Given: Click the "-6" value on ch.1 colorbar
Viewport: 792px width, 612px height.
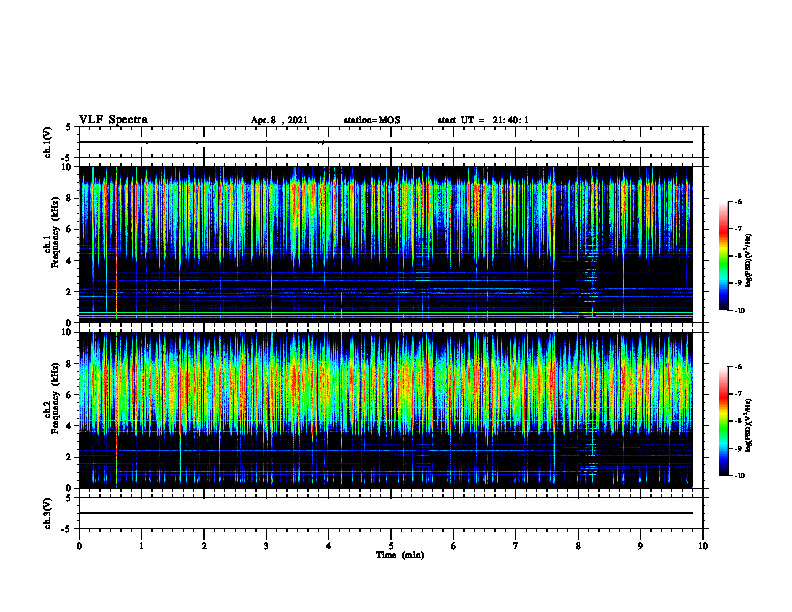Looking at the screenshot, I should (x=737, y=201).
